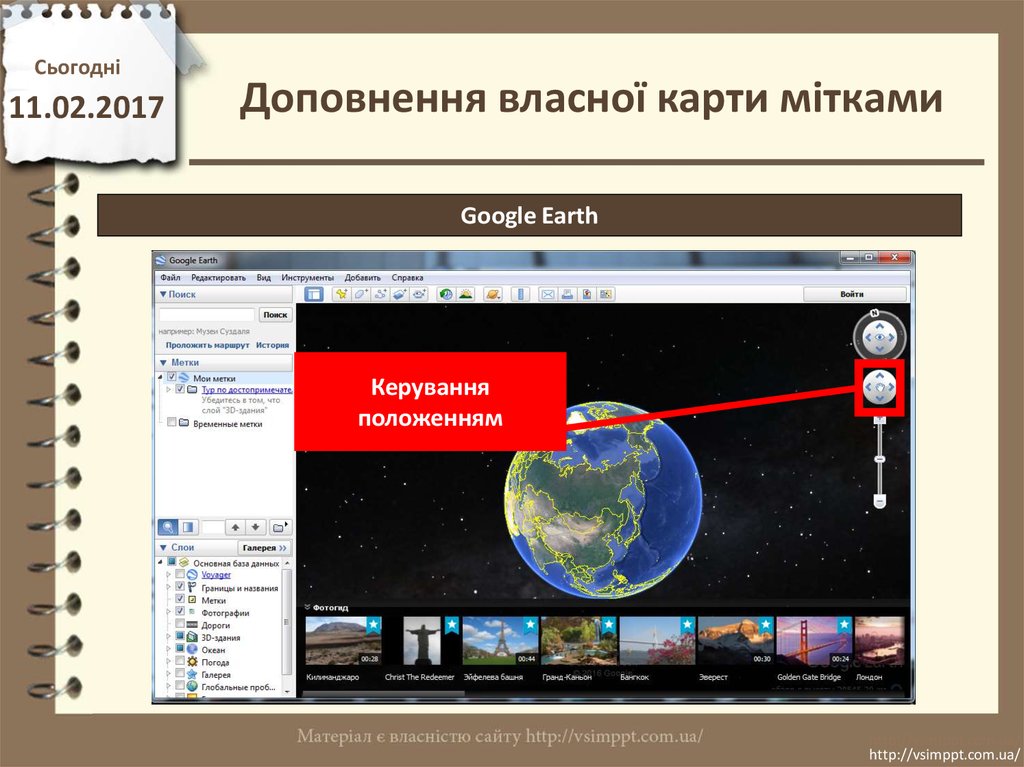Viewport: 1024px width, 767px height.
Task: Open the Инструменты menu
Action: tap(308, 278)
